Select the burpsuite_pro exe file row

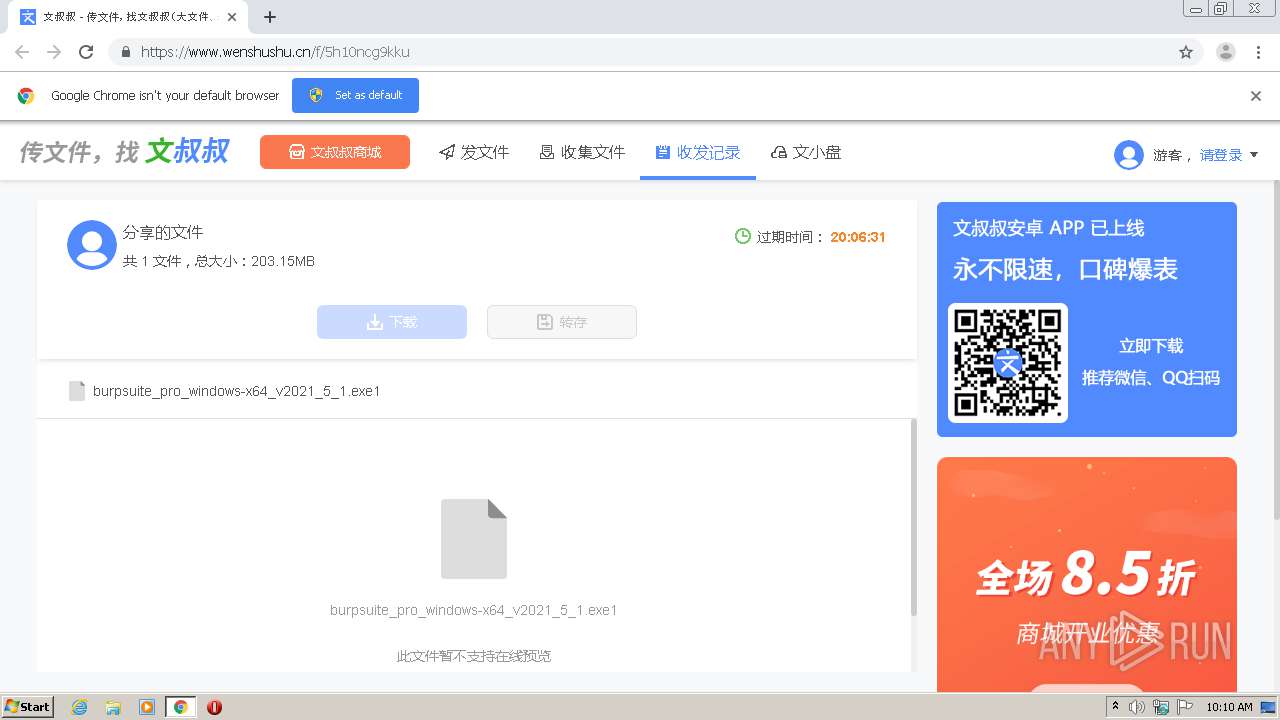[x=477, y=391]
